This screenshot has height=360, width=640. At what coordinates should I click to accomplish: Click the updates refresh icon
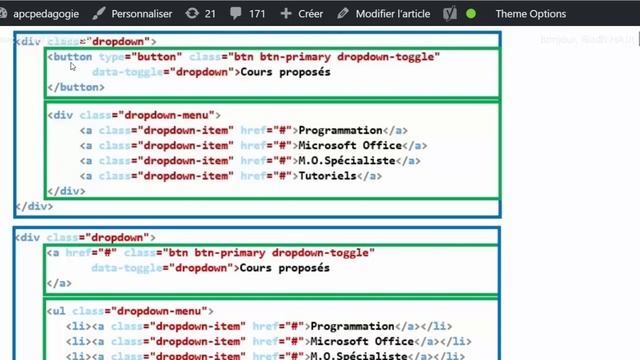pyautogui.click(x=192, y=13)
